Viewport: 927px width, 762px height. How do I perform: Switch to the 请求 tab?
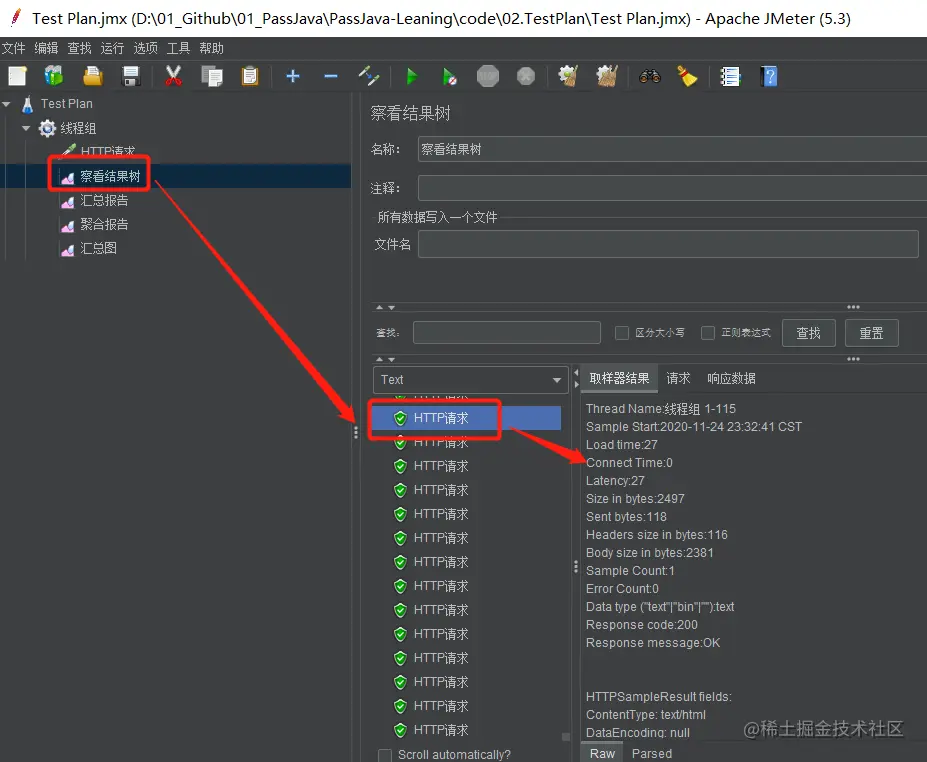[x=678, y=378]
